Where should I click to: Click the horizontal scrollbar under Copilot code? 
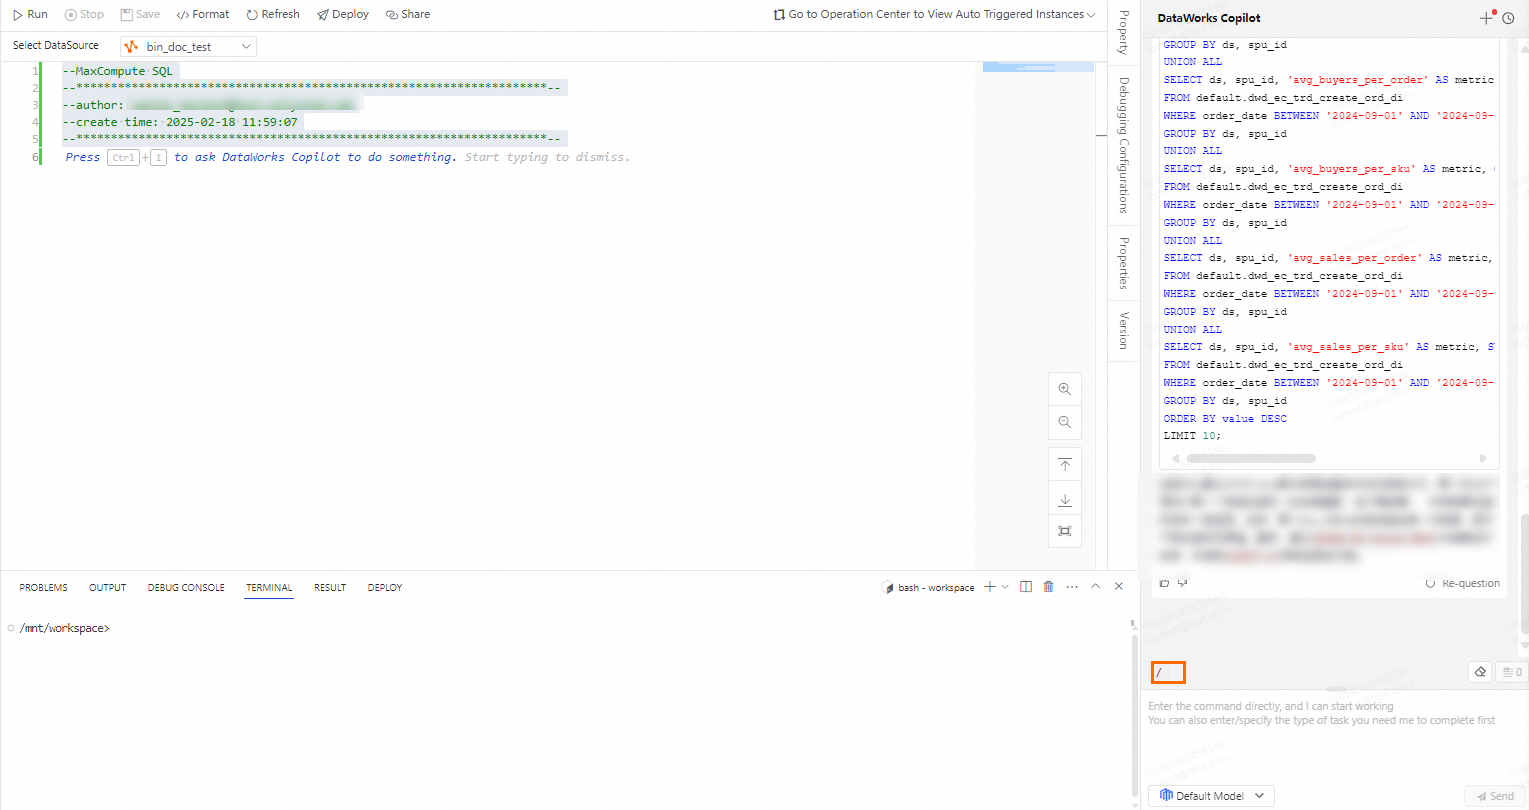click(1251, 459)
